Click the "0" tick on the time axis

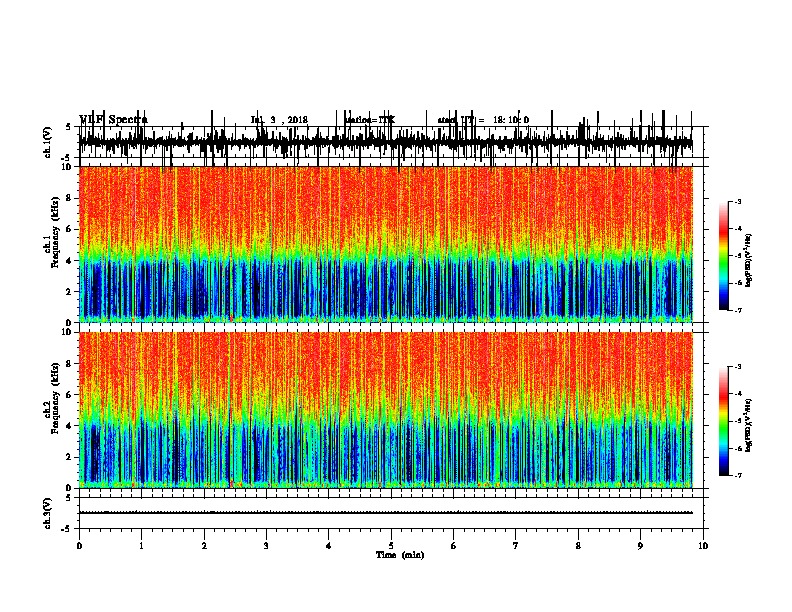click(79, 546)
